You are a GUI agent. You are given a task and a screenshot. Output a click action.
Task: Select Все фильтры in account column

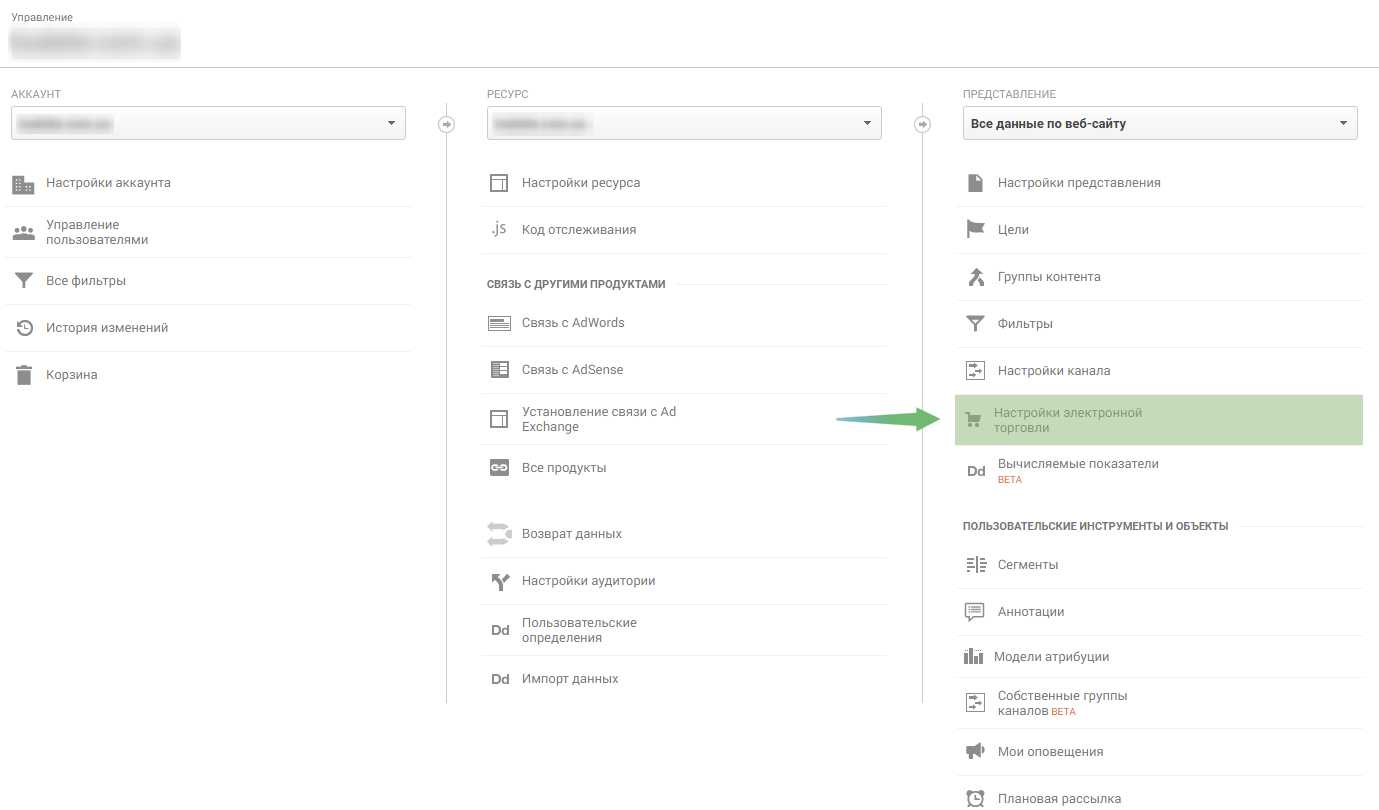tap(86, 281)
